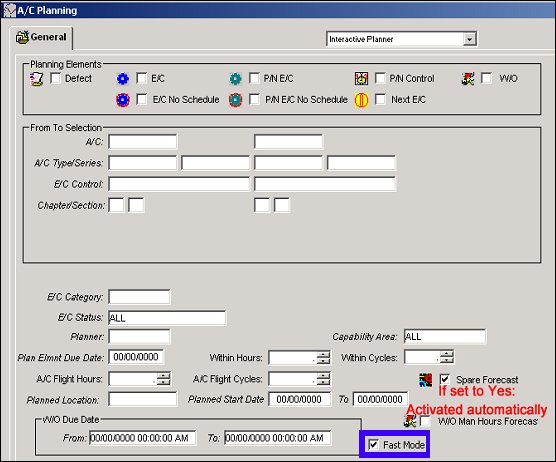Open the Interactive Planner dropdown
Screen dimensions: 556x462
click(x=469, y=39)
